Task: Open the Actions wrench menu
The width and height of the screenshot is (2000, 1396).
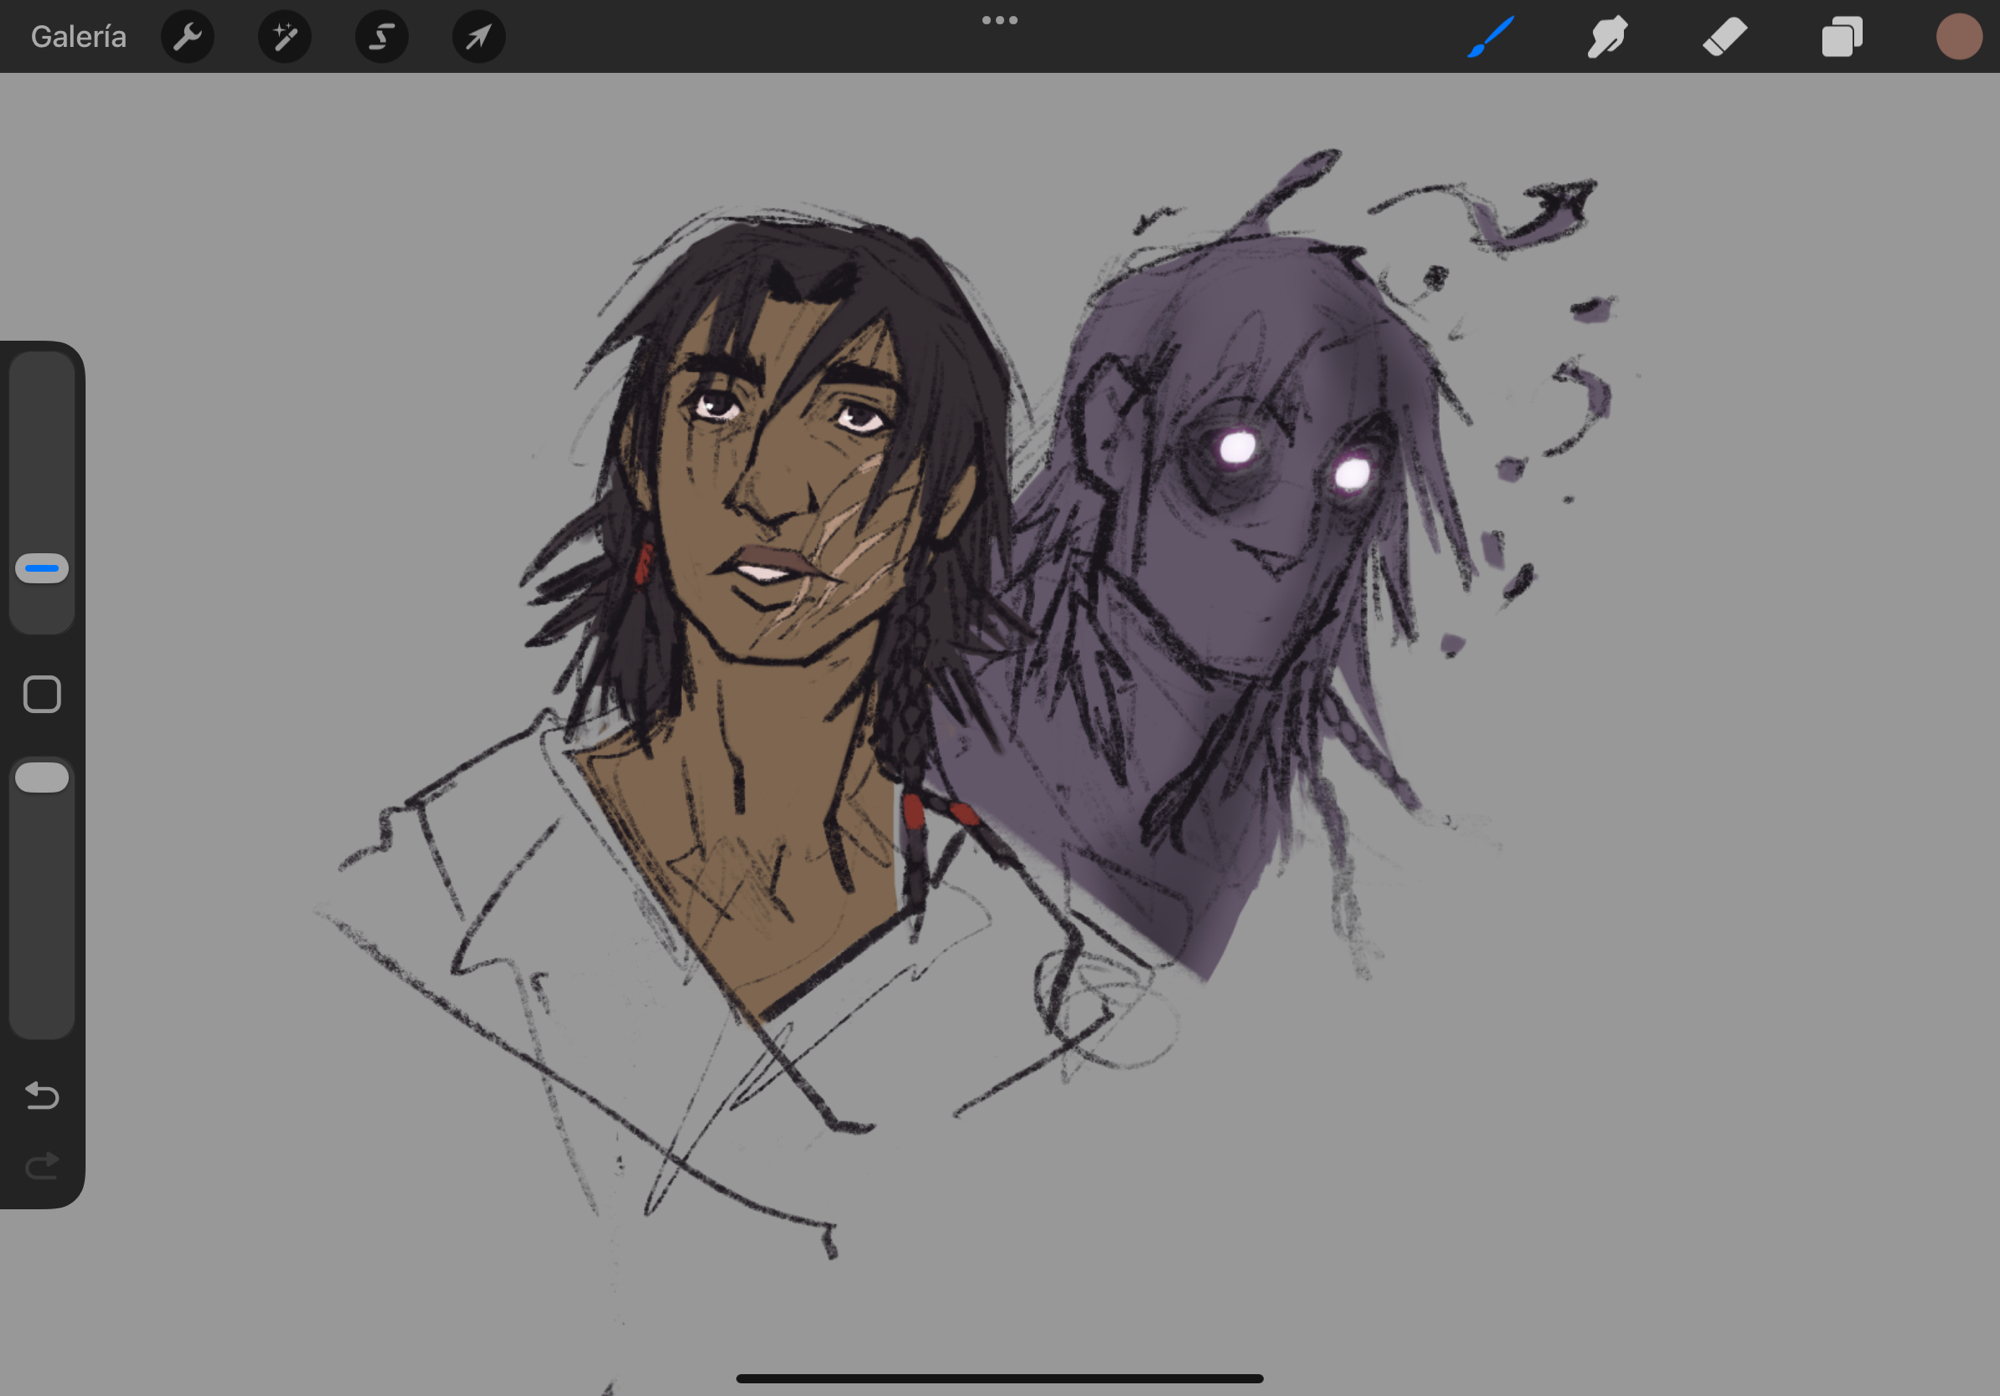Action: 187,37
